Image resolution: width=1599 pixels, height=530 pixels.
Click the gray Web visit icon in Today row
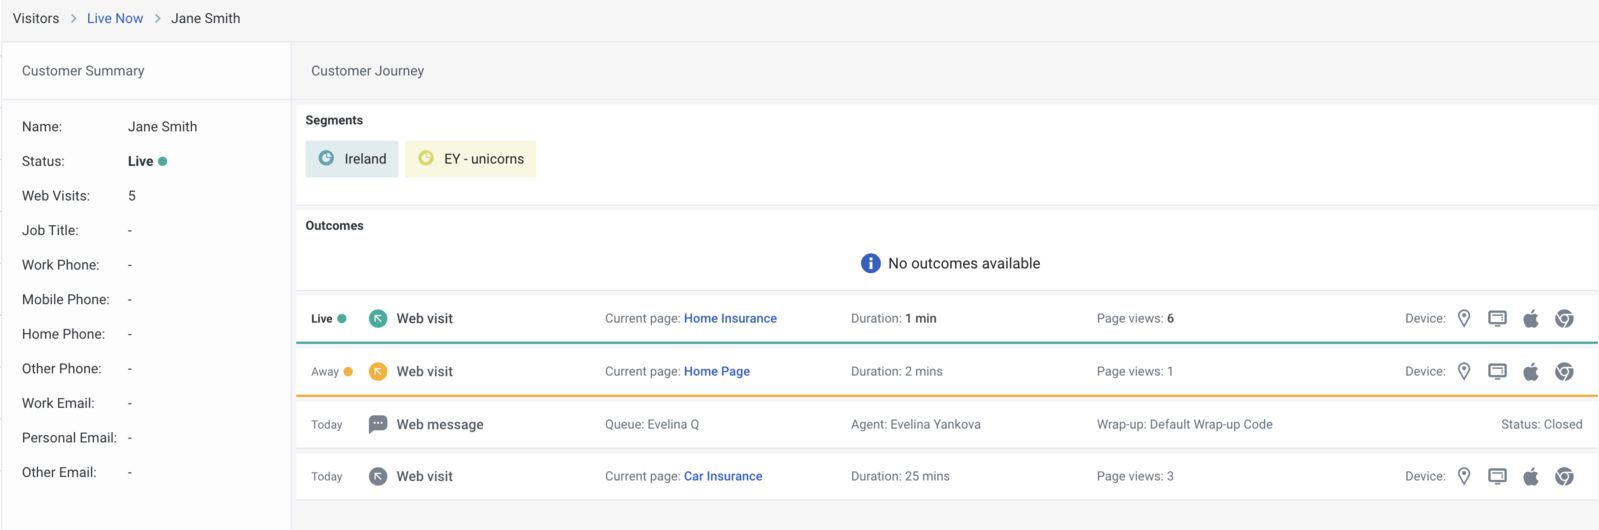pyautogui.click(x=378, y=477)
